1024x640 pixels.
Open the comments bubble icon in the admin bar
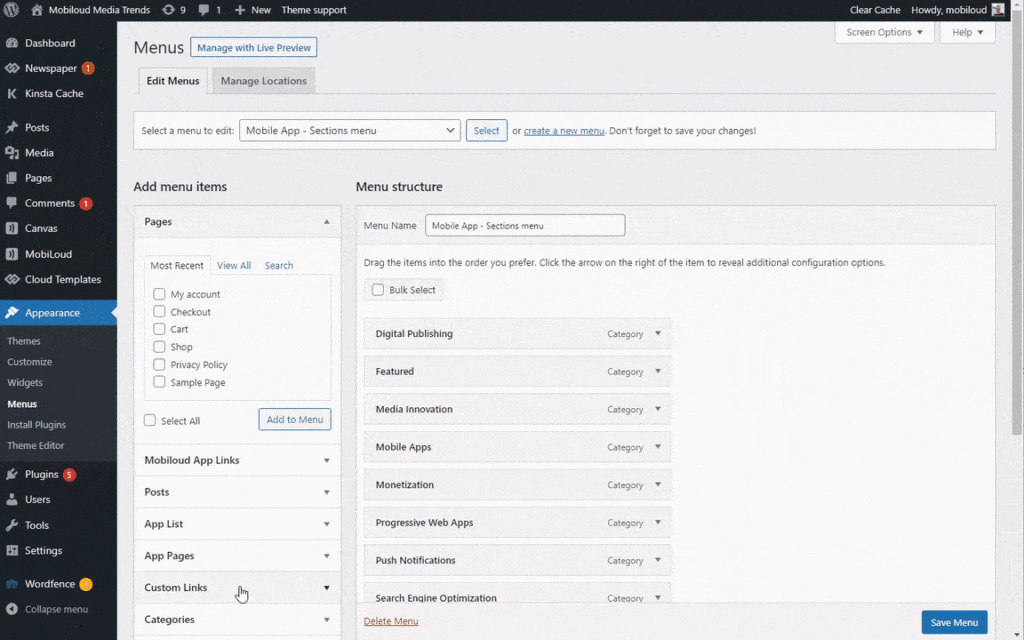click(204, 10)
